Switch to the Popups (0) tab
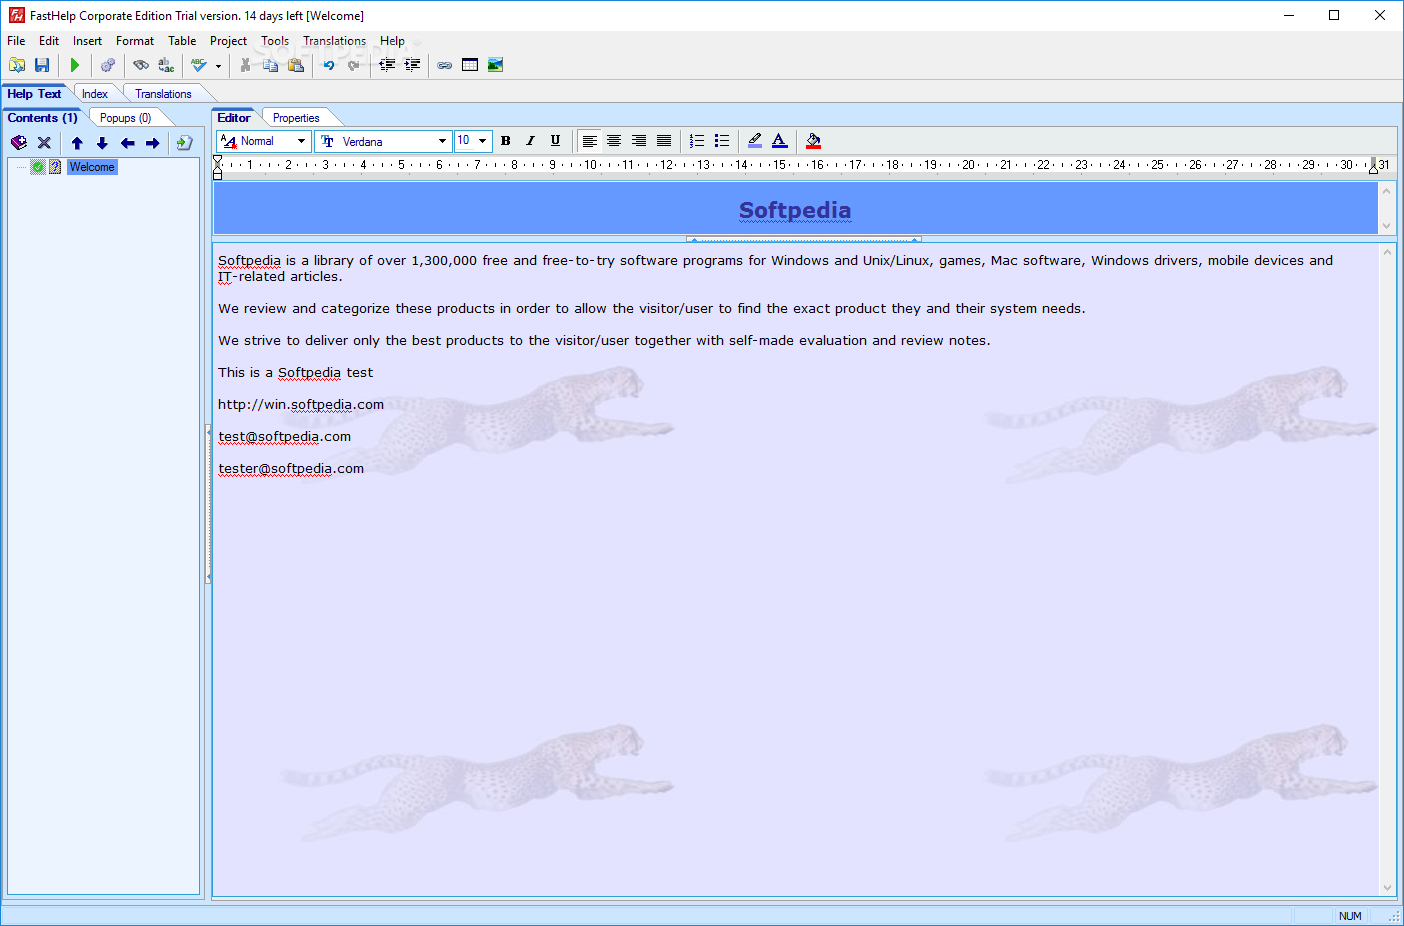The width and height of the screenshot is (1404, 926). tap(126, 118)
